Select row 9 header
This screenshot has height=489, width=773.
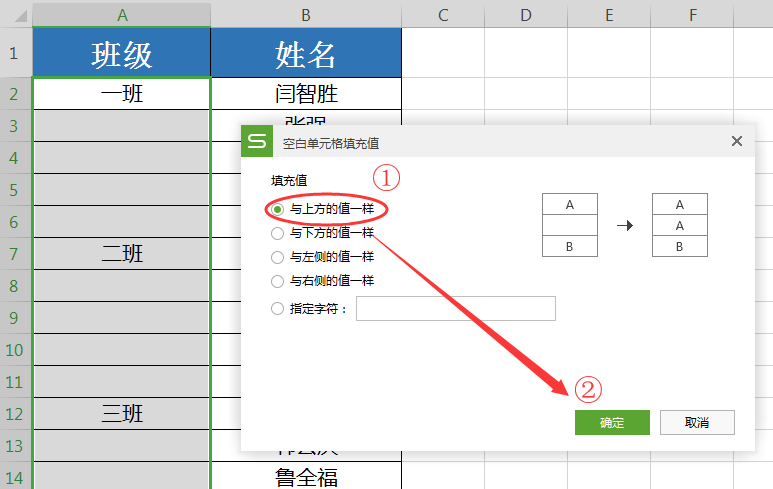pyautogui.click(x=14, y=318)
